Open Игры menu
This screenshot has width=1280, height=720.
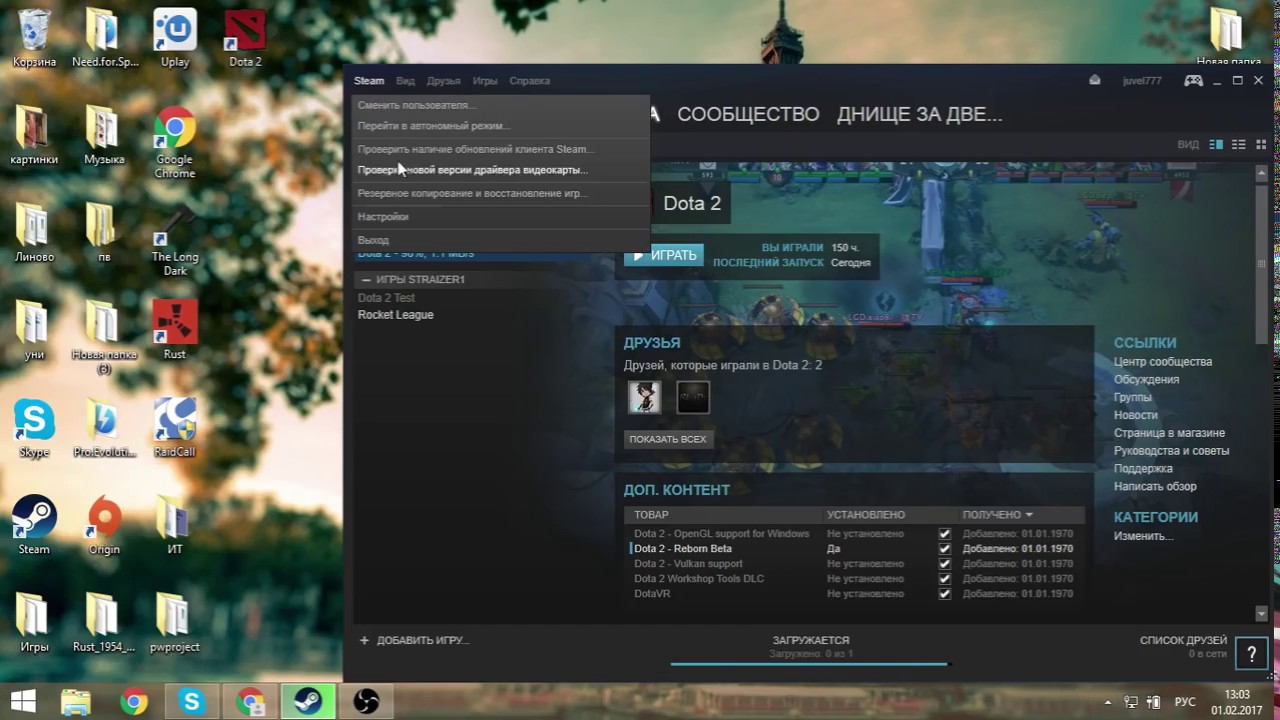click(x=485, y=81)
